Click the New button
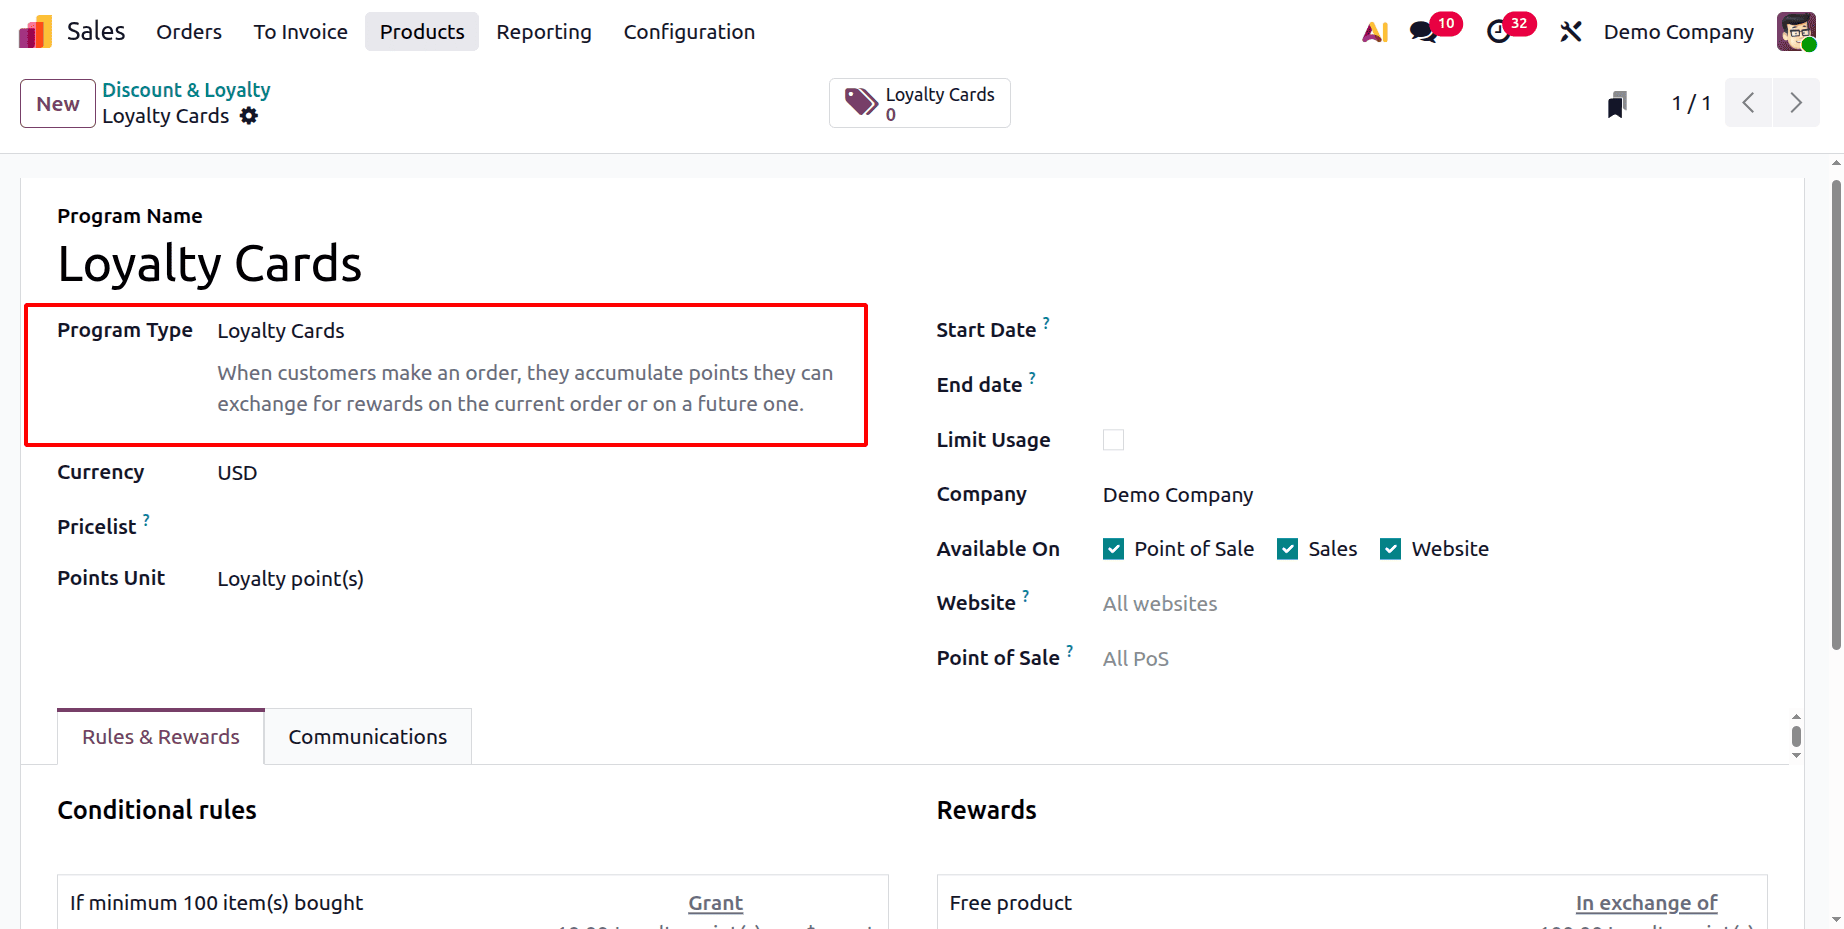 click(57, 102)
